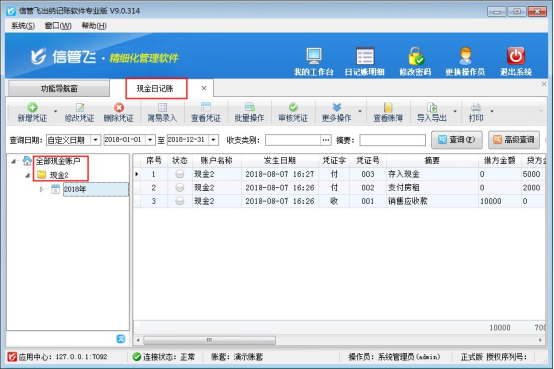Open 修改凭证 edit voucher tool
The width and height of the screenshot is (554, 369).
(79, 112)
